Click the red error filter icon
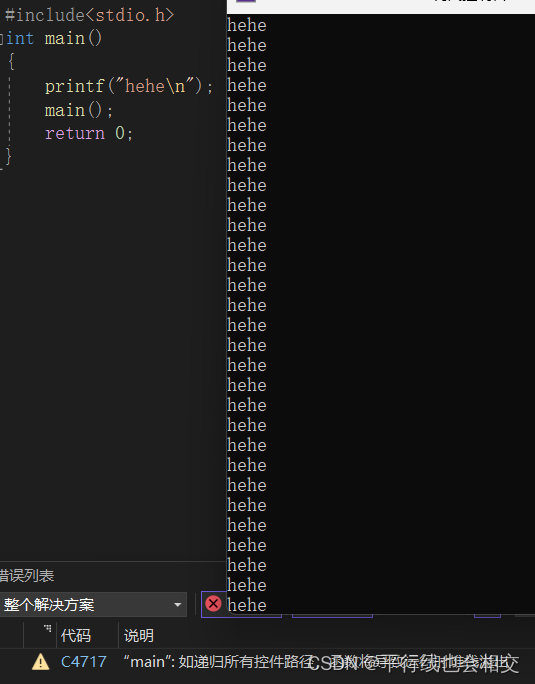 click(x=213, y=604)
